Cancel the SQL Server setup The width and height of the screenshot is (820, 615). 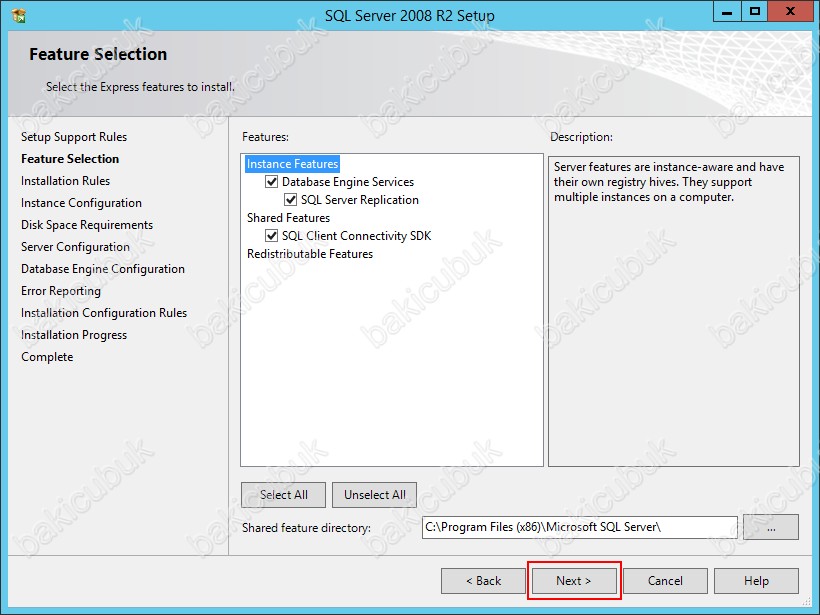[x=665, y=581]
